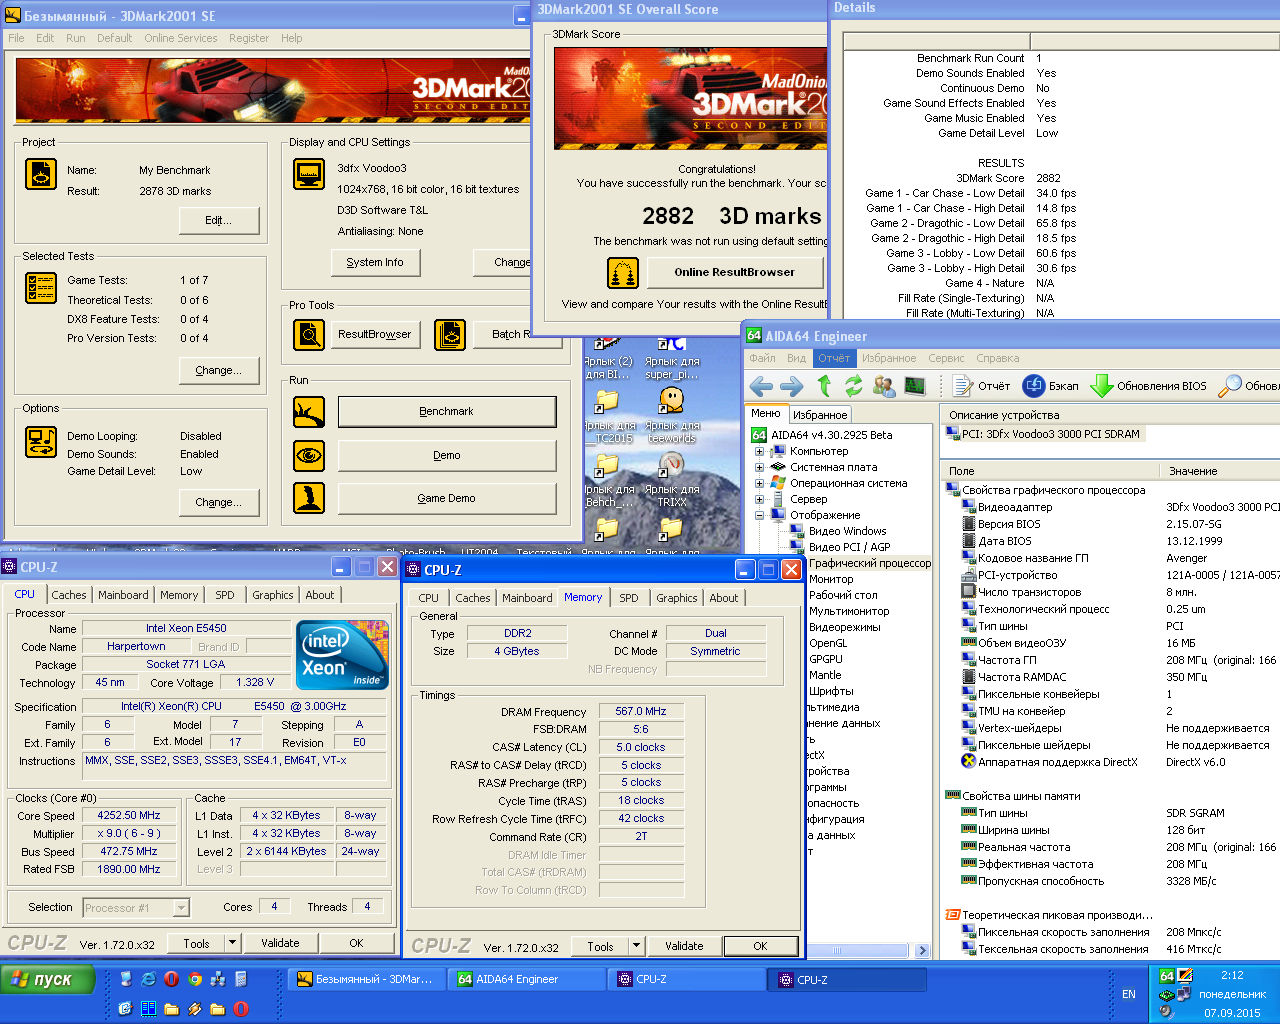
Task: Click the chess icon beside Online ResultBrowser
Action: [623, 273]
